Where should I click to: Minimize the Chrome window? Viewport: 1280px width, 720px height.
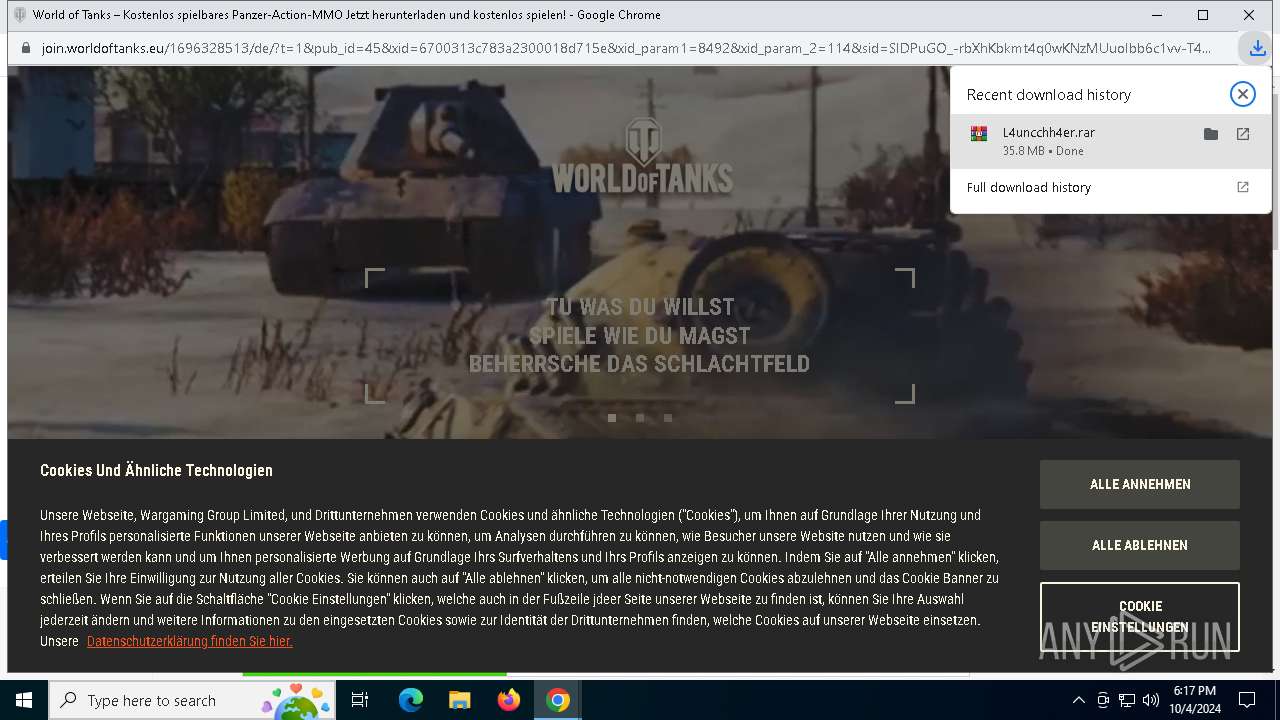1157,15
